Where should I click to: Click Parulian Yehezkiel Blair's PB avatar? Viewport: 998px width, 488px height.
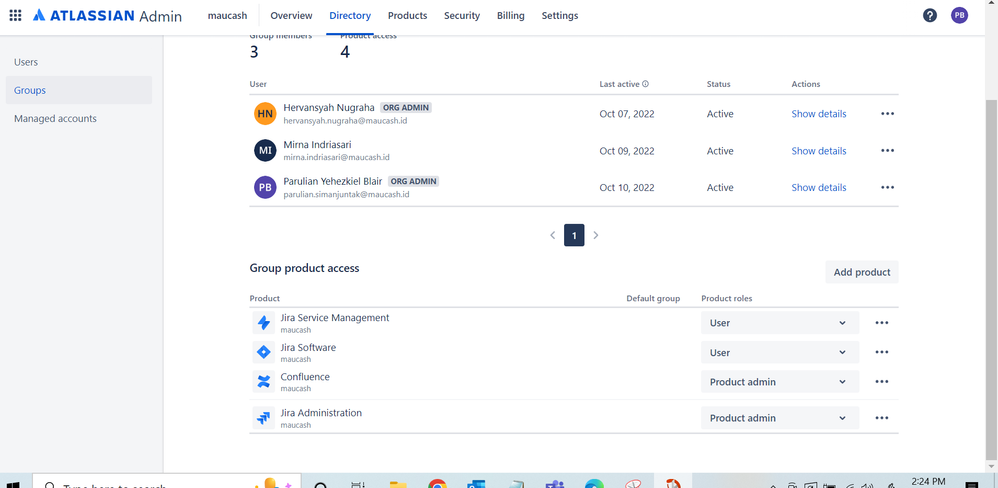265,188
